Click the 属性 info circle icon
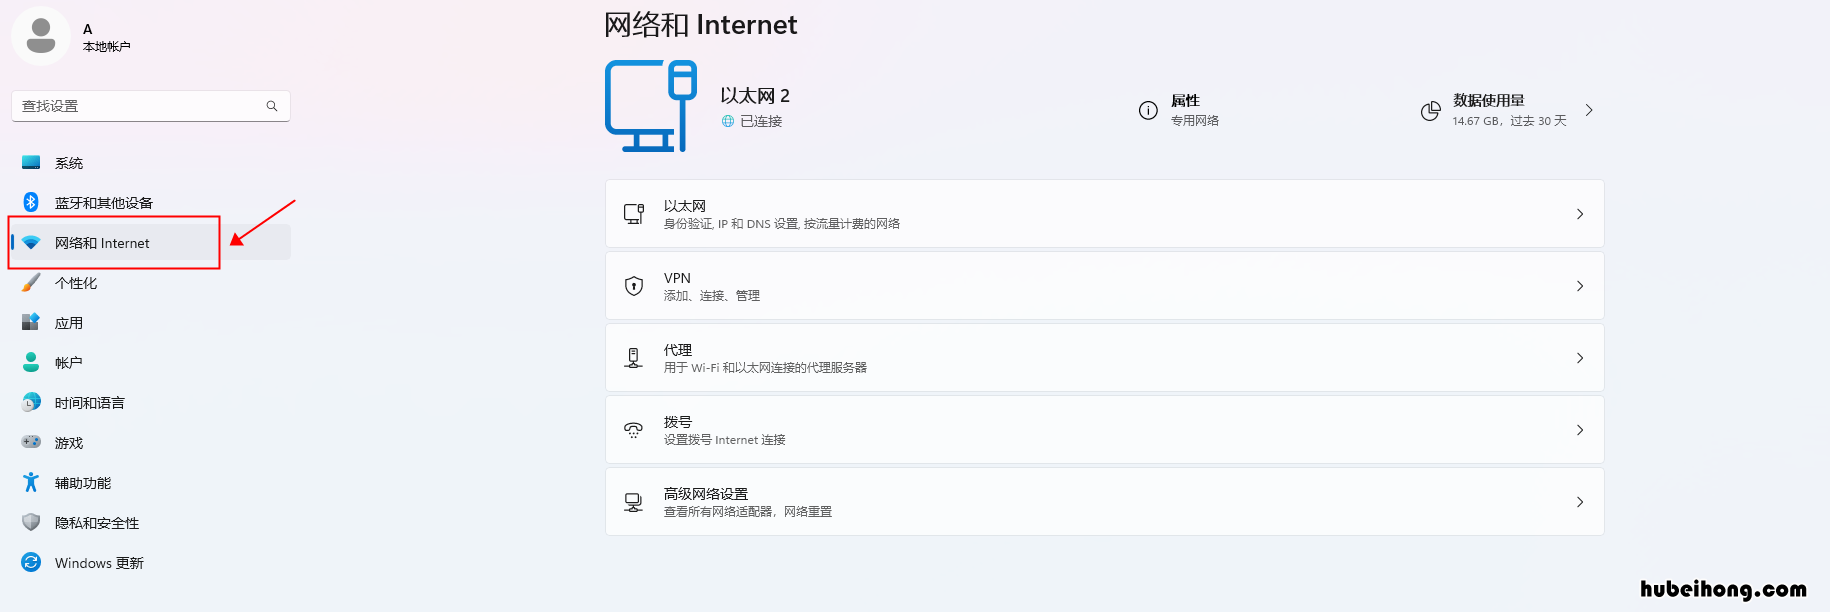 [x=1148, y=110]
